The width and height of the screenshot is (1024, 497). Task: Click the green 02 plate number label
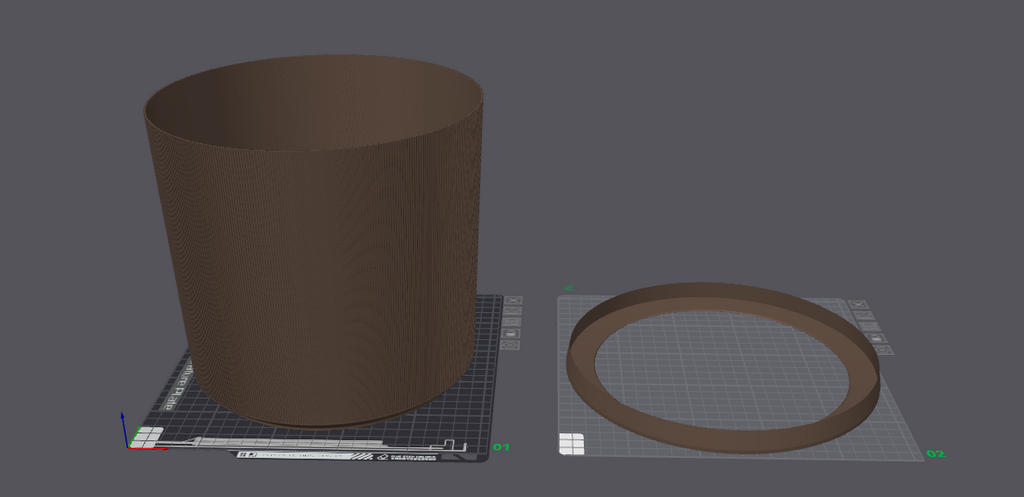(935, 454)
